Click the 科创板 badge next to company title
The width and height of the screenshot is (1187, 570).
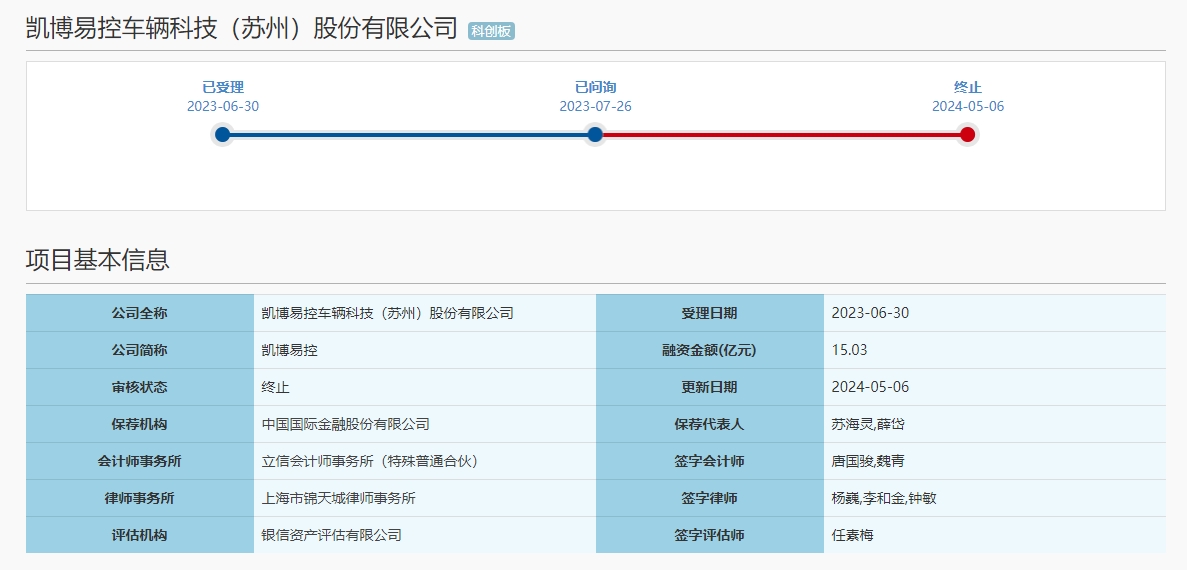tap(491, 31)
